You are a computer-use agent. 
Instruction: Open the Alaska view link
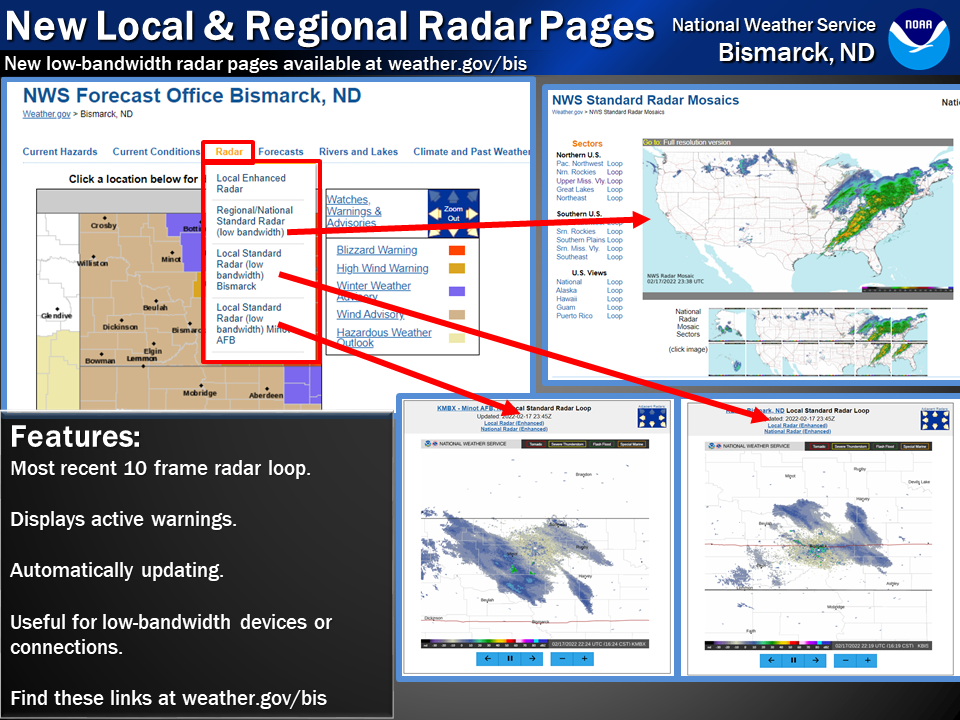(x=566, y=291)
